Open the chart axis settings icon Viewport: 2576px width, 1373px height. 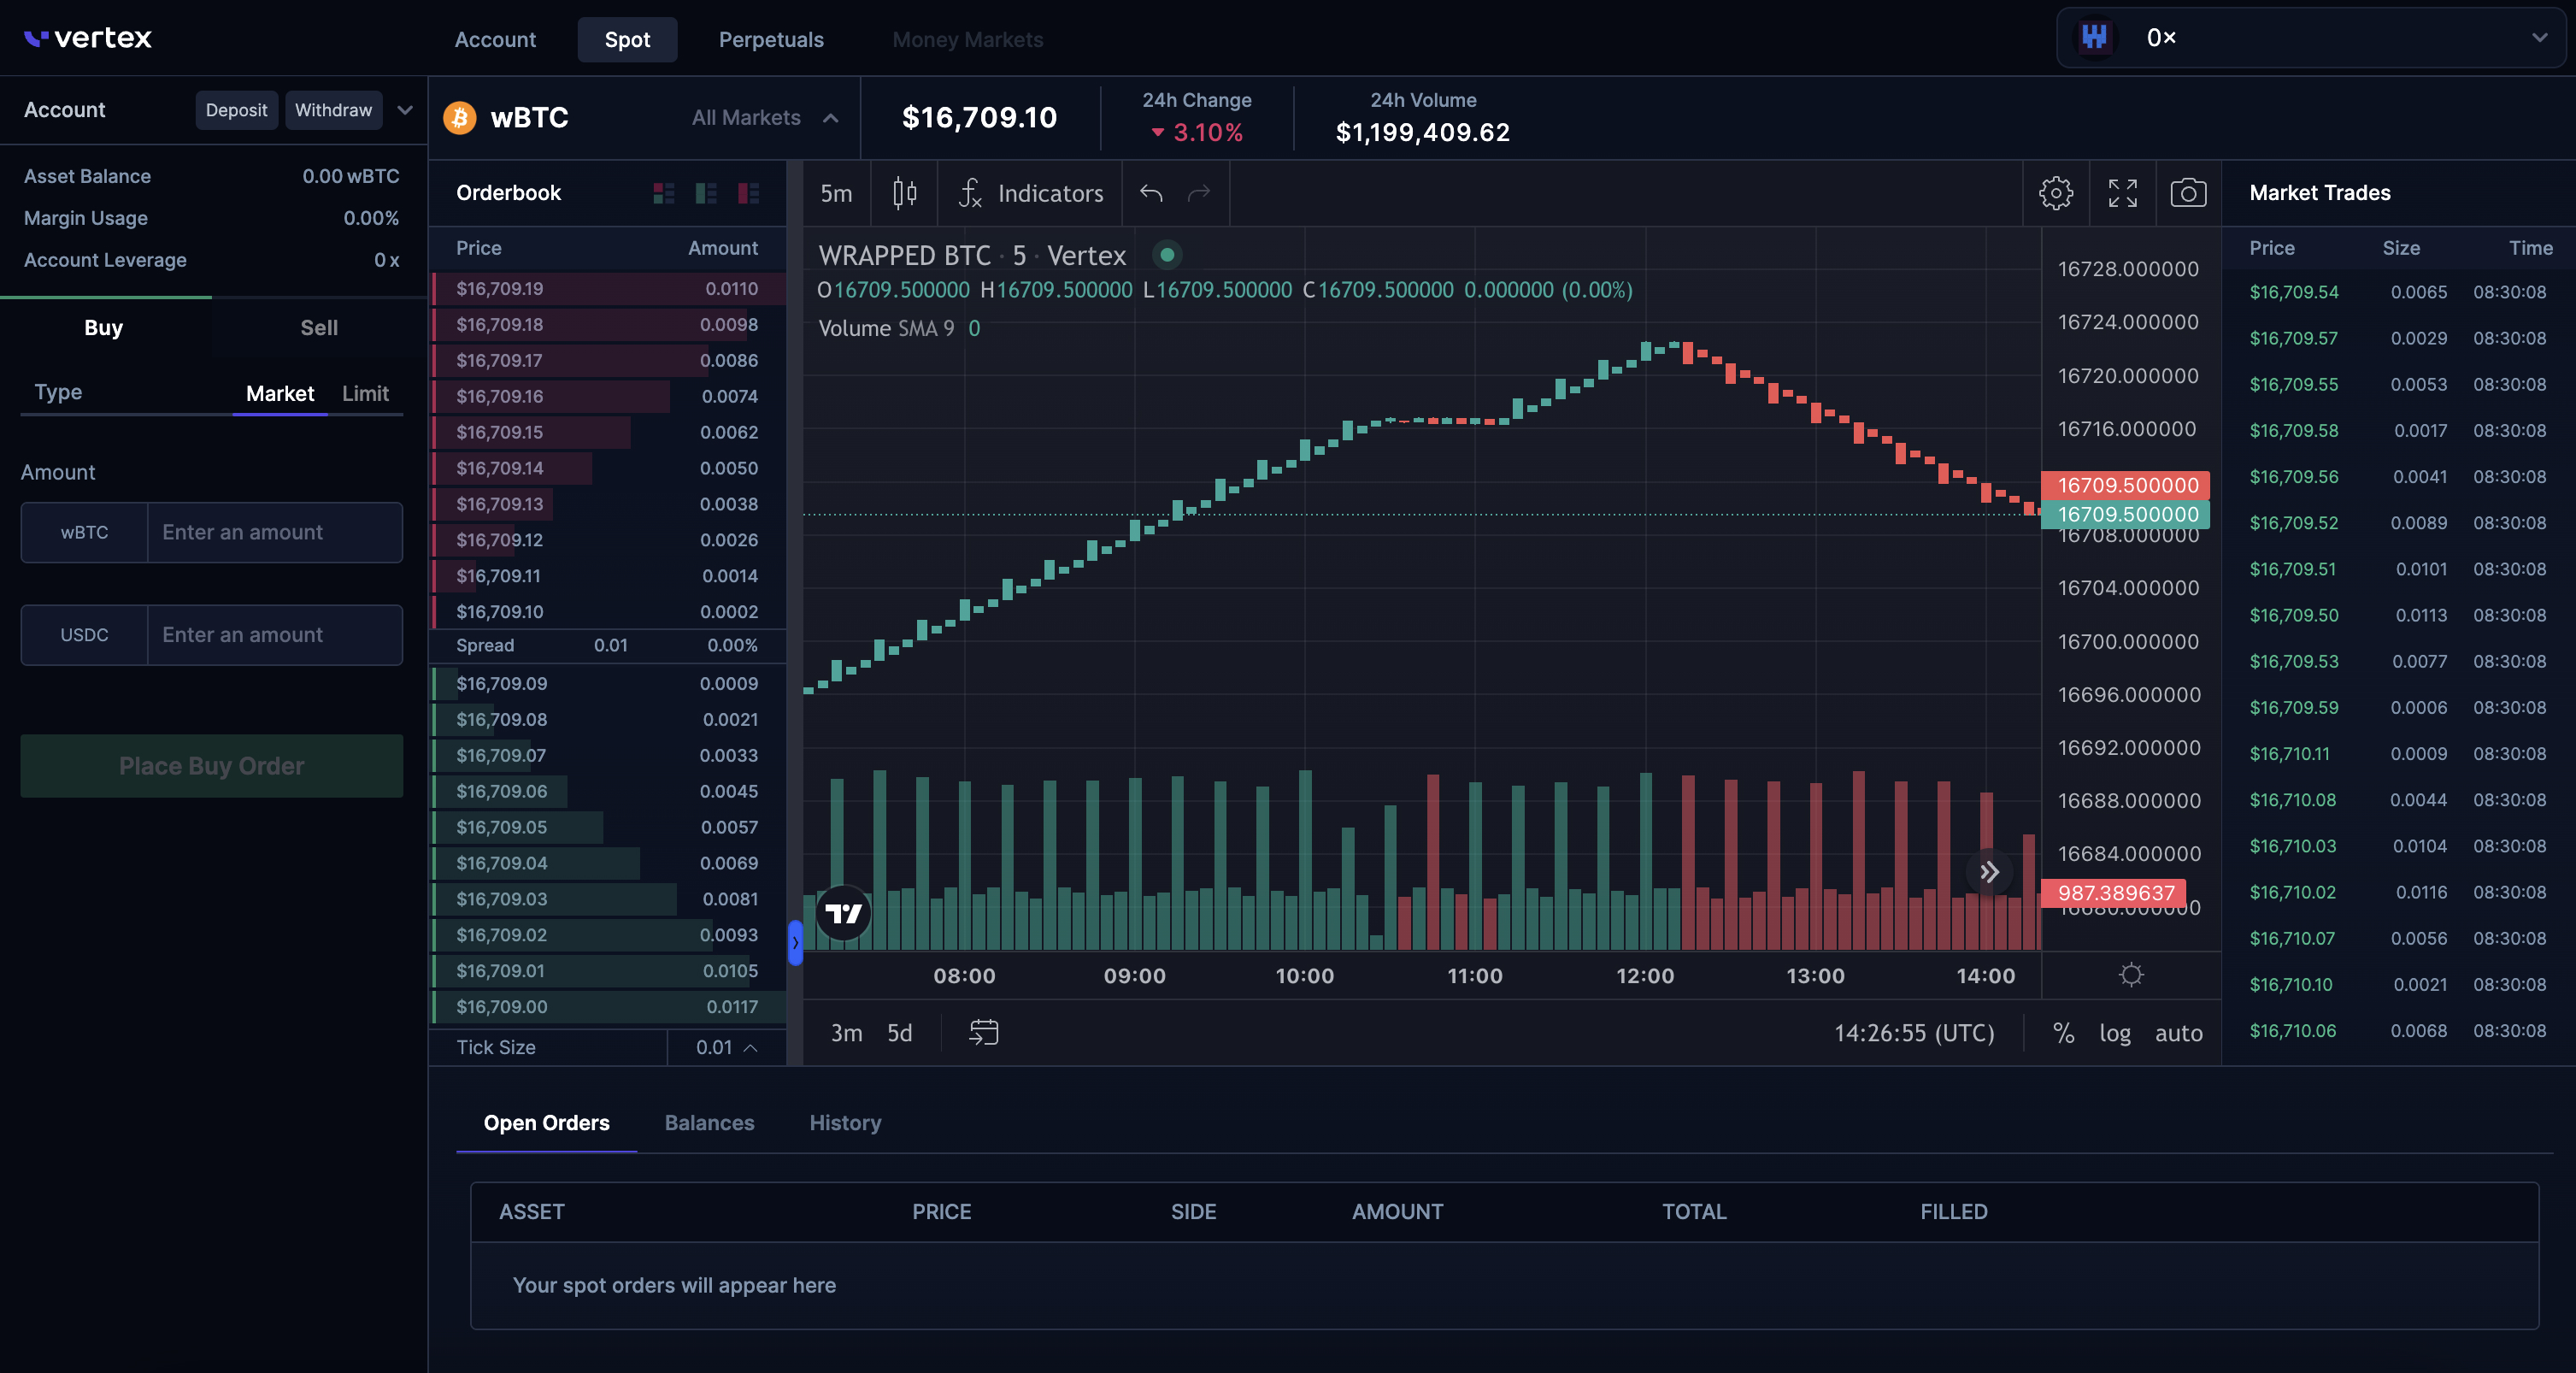coord(2131,975)
